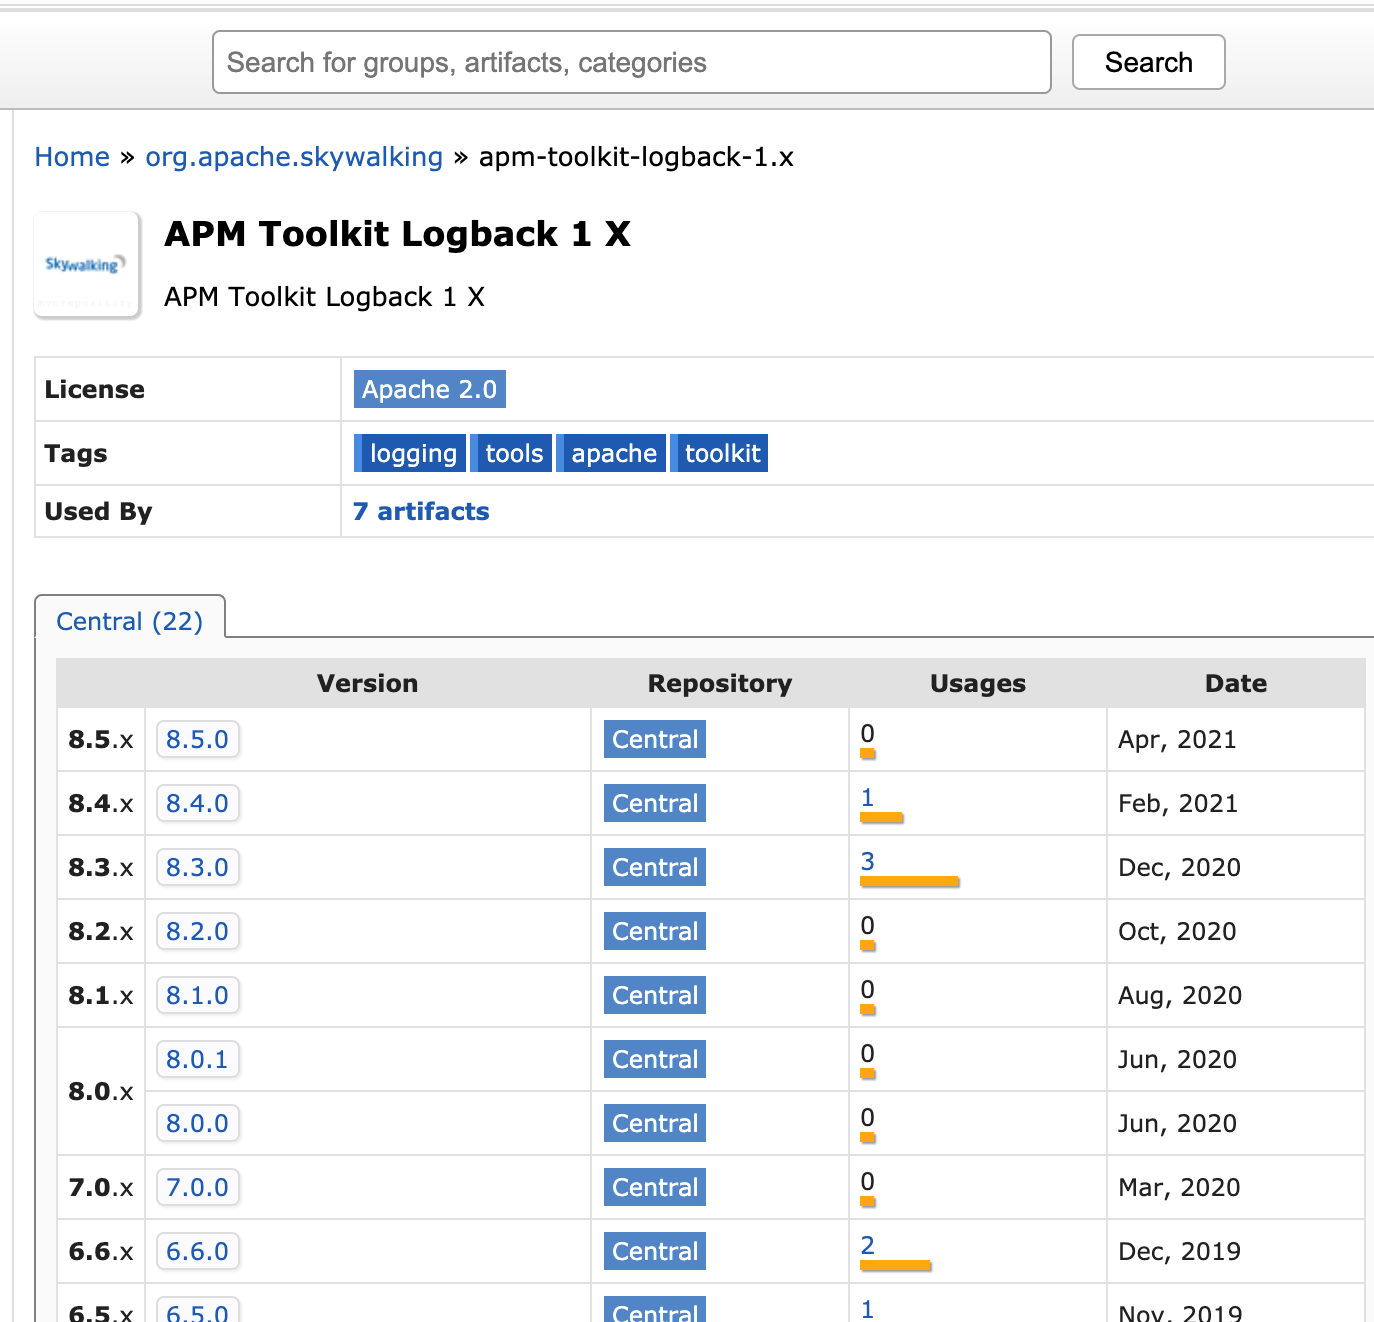The width and height of the screenshot is (1374, 1322).
Task: Click the Repository column header
Action: pyautogui.click(x=720, y=683)
